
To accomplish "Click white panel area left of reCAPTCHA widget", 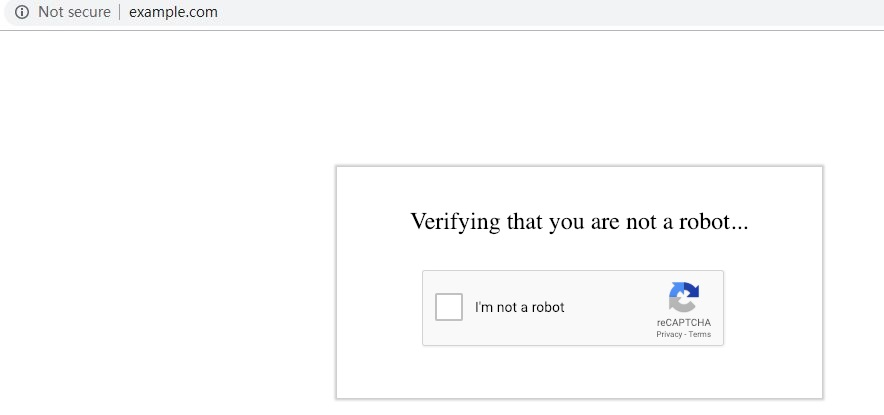I will coord(379,307).
